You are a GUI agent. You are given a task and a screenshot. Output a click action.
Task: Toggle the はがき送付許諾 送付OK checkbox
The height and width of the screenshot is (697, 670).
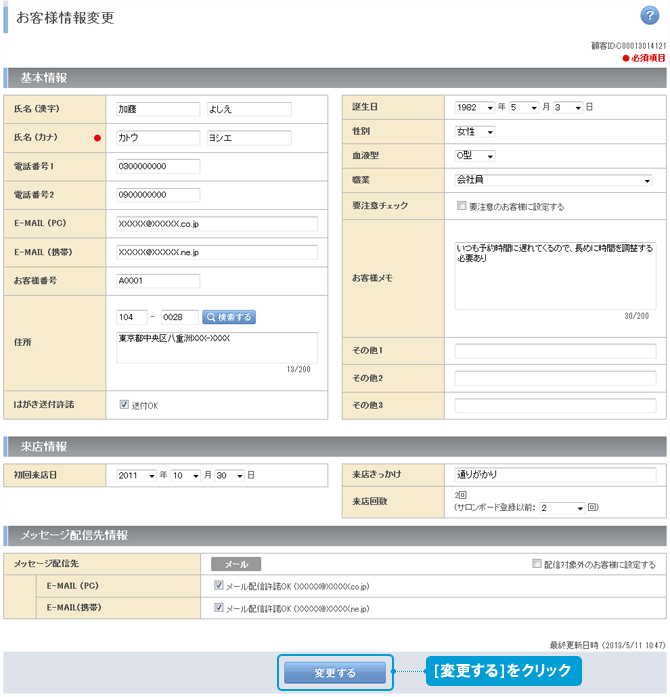pyautogui.click(x=124, y=405)
